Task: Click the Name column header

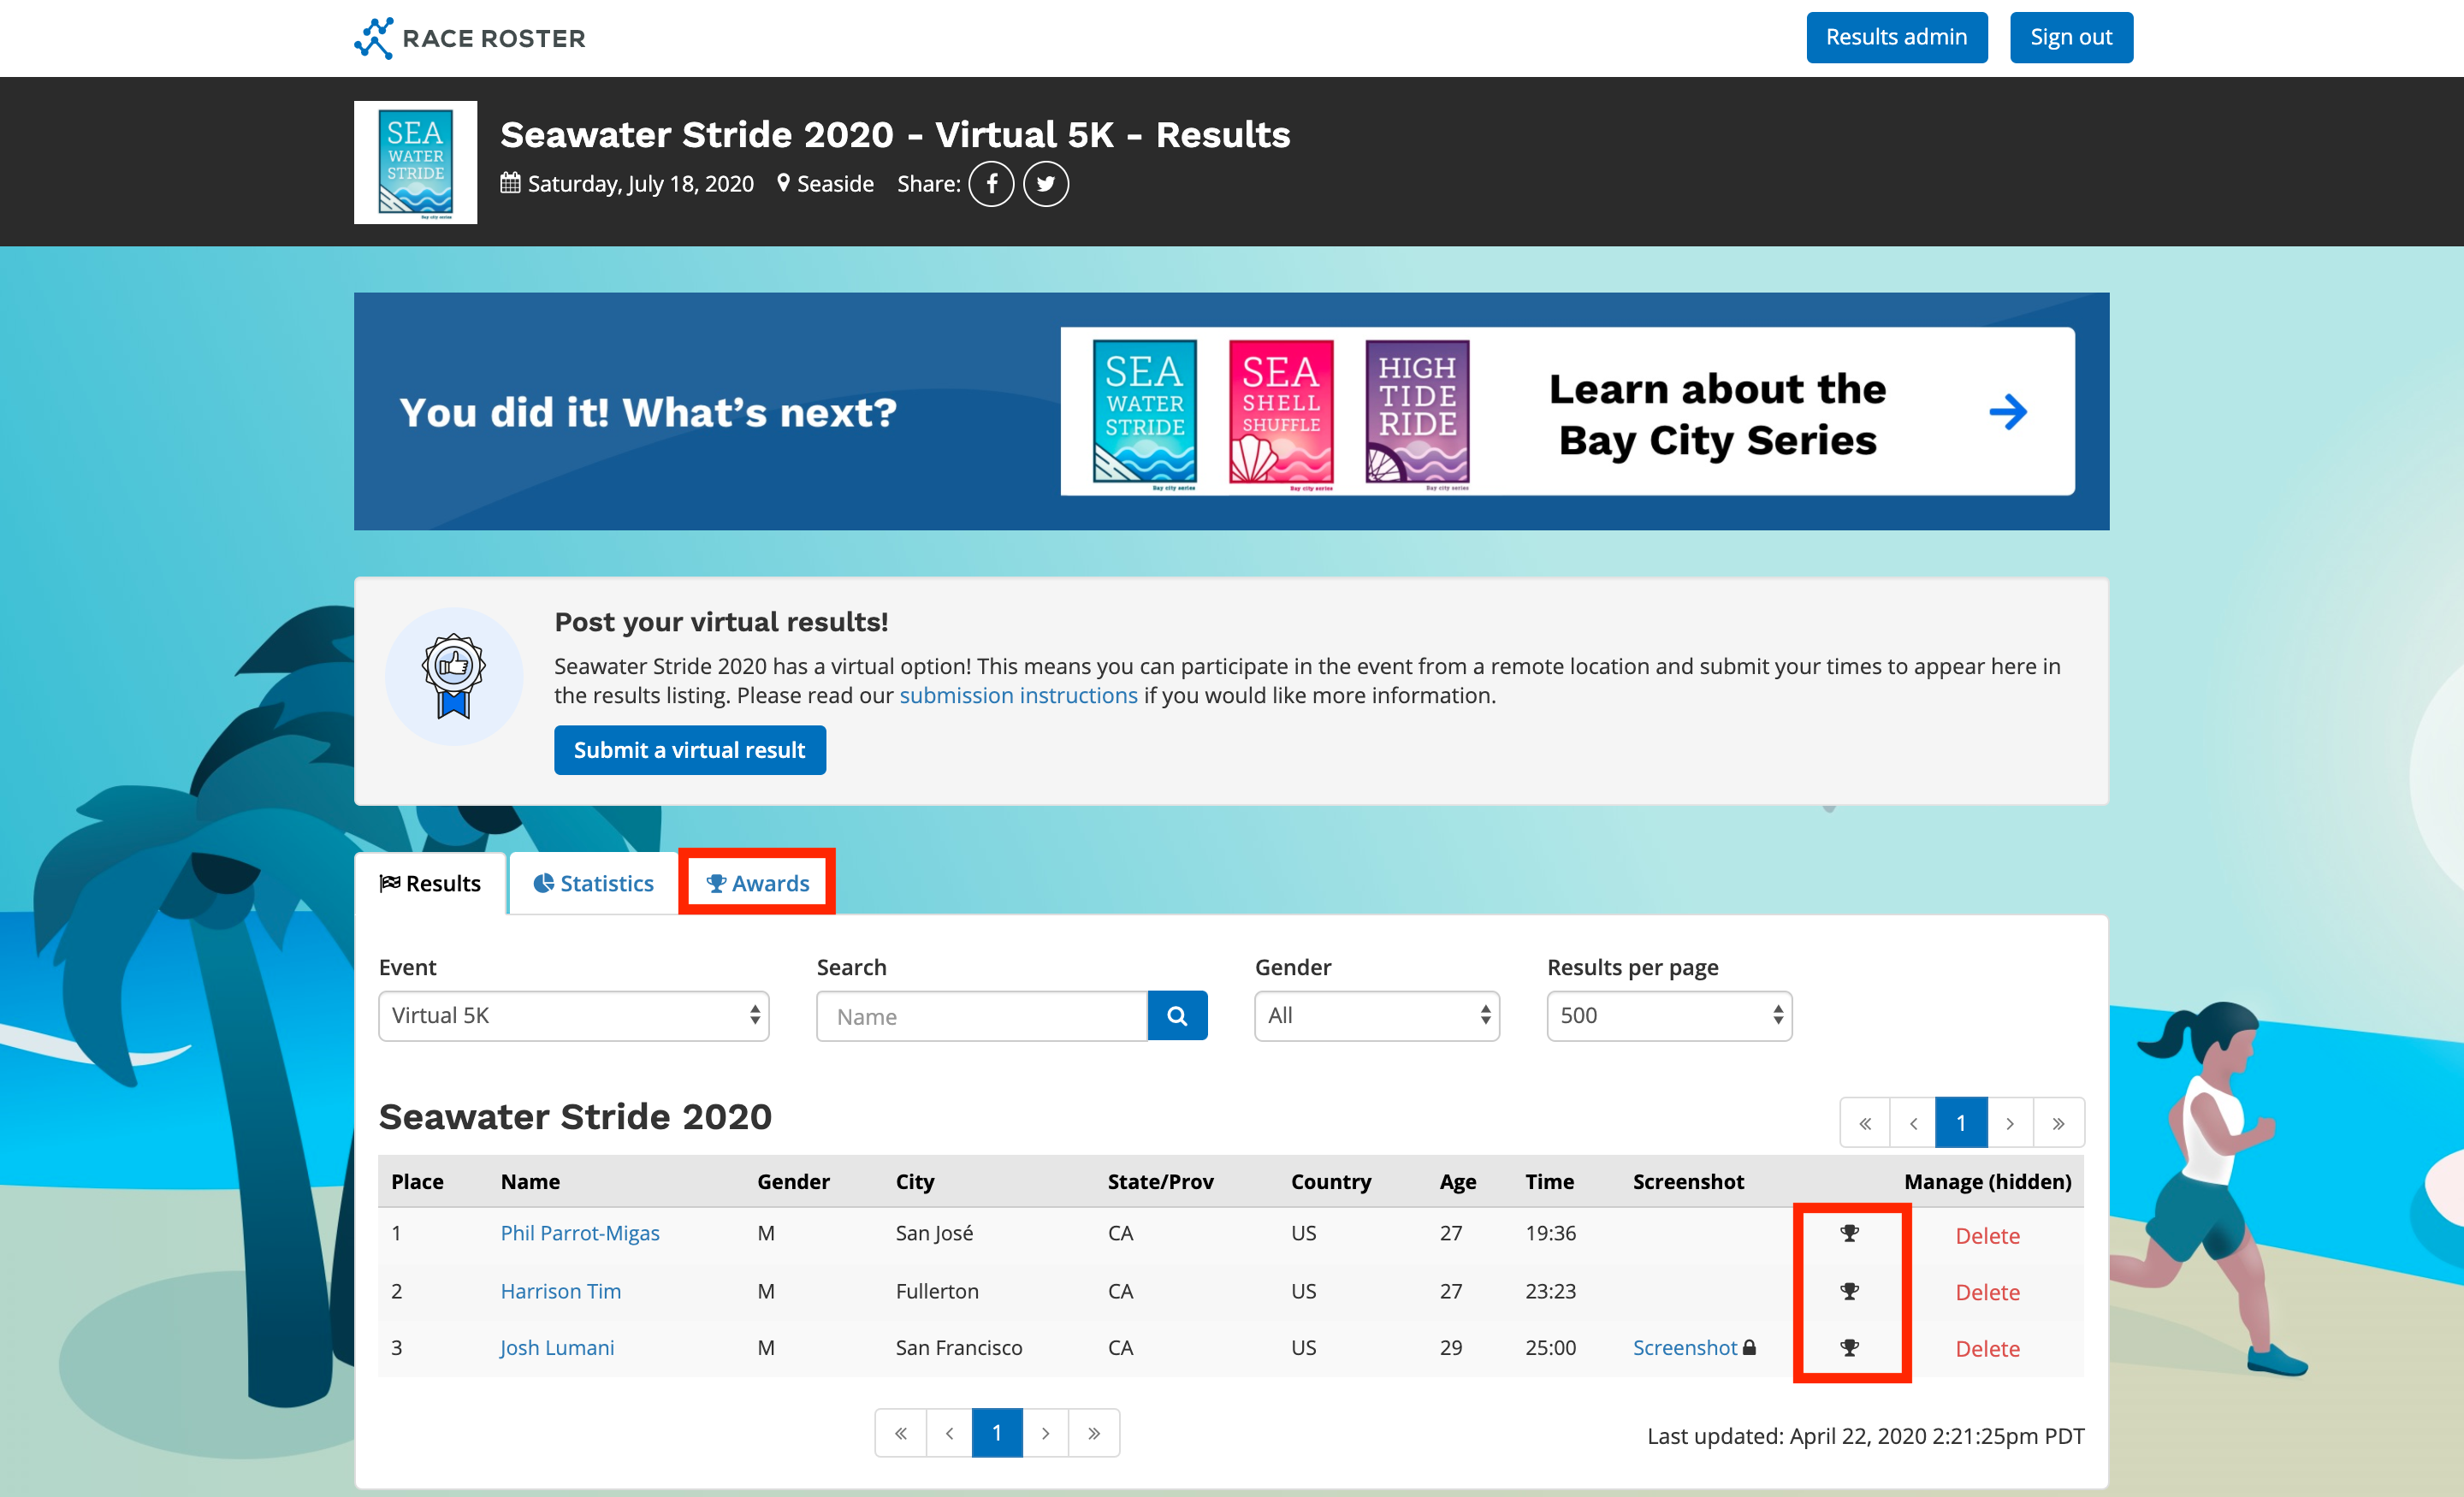Action: point(530,1182)
